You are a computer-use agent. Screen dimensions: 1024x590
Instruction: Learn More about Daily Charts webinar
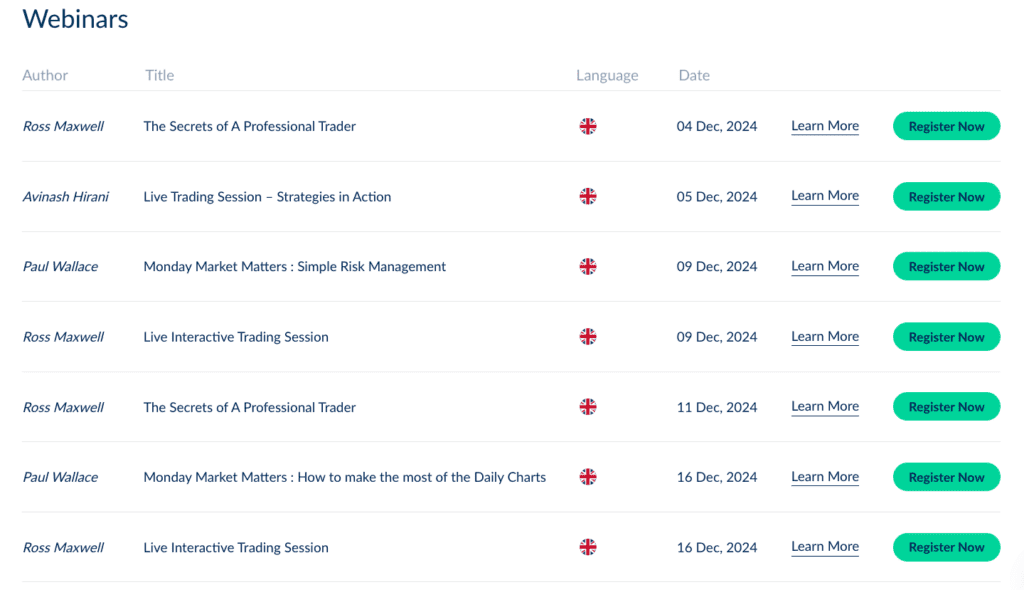coord(825,477)
